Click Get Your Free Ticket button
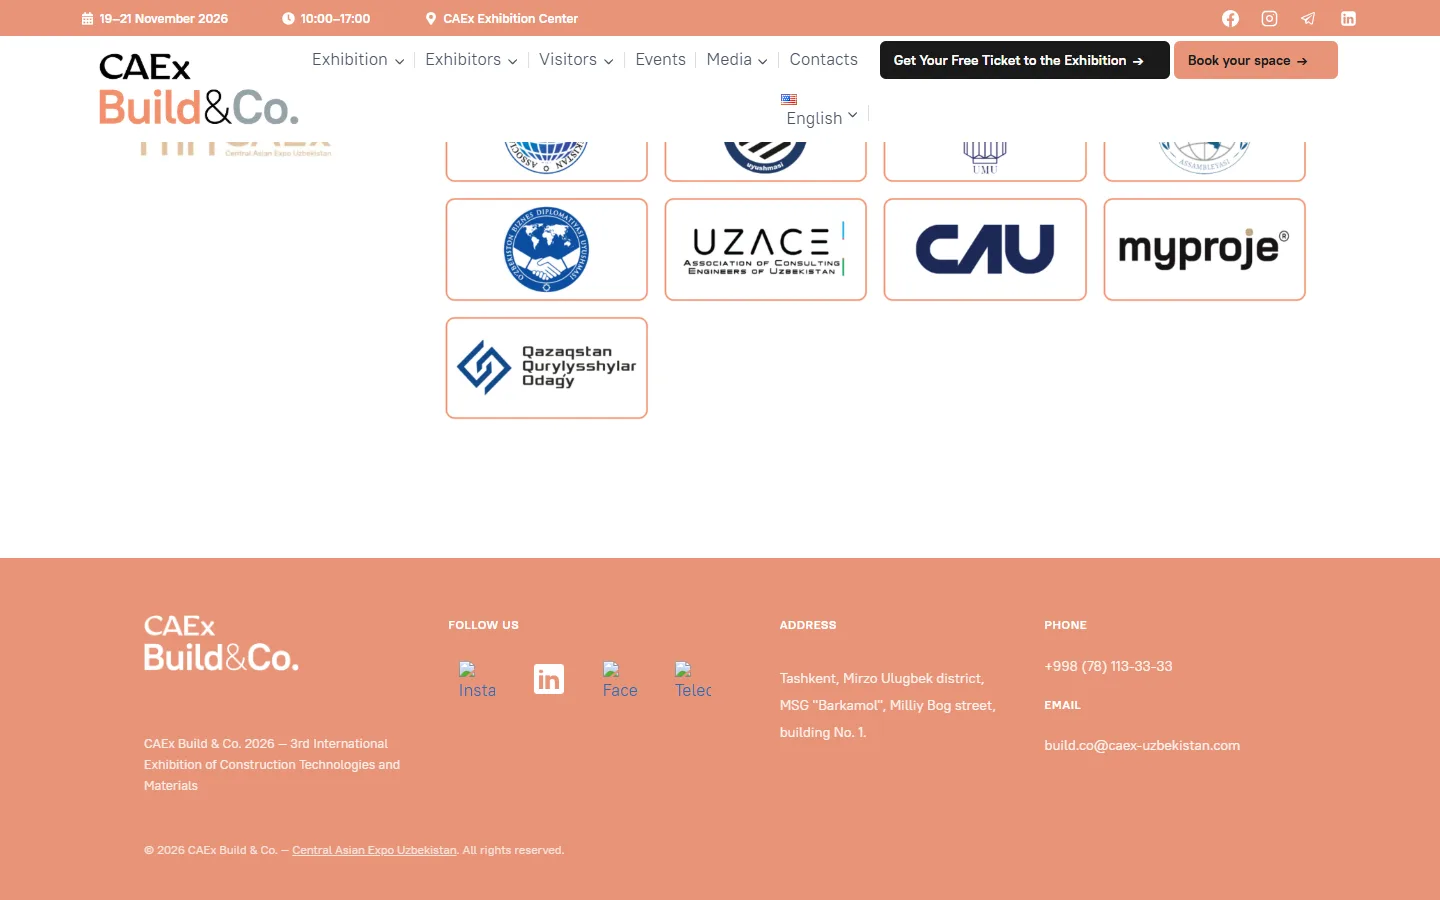The height and width of the screenshot is (900, 1440). click(x=1024, y=60)
